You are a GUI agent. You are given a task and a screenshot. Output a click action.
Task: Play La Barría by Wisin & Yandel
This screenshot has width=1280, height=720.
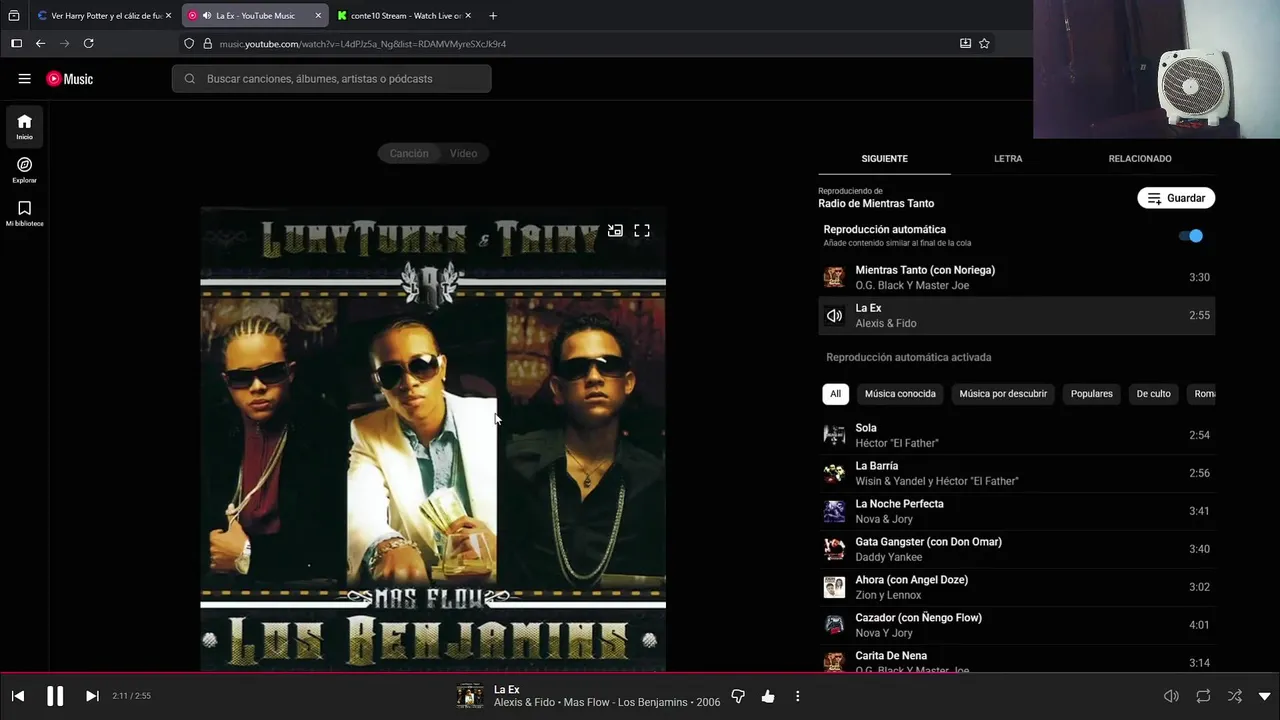(x=1017, y=473)
